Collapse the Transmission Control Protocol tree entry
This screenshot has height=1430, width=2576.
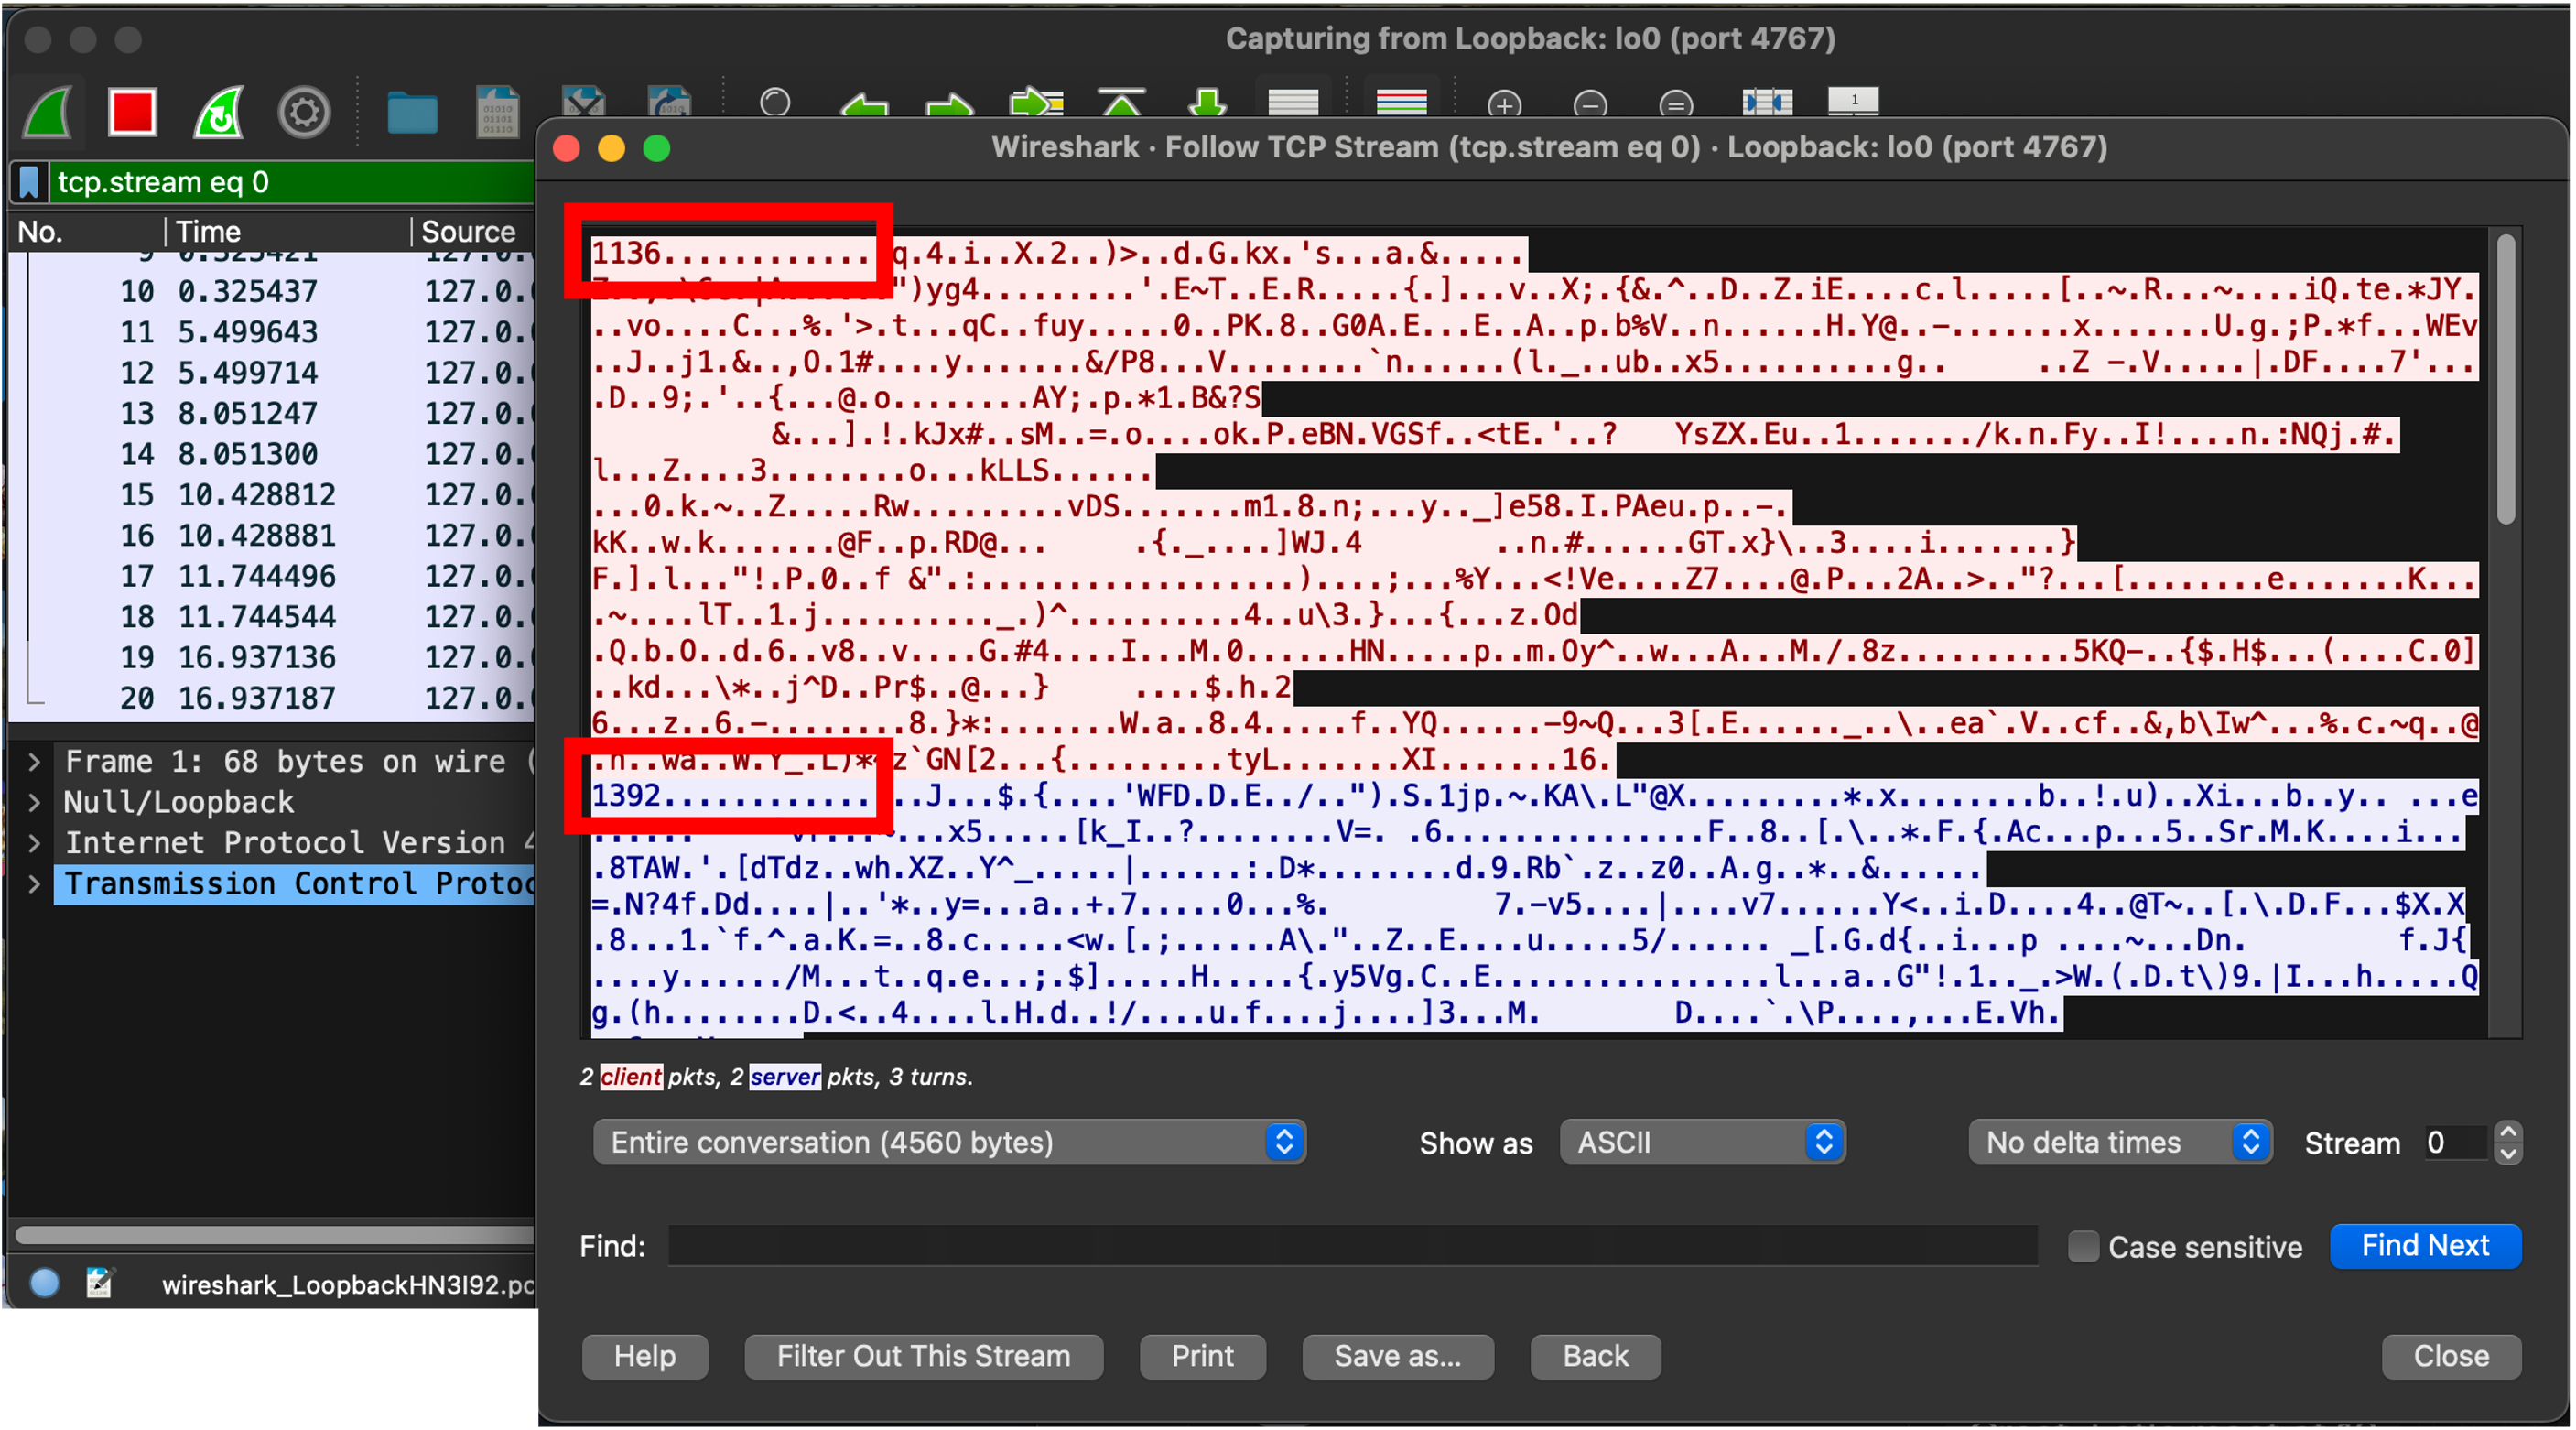[x=36, y=884]
